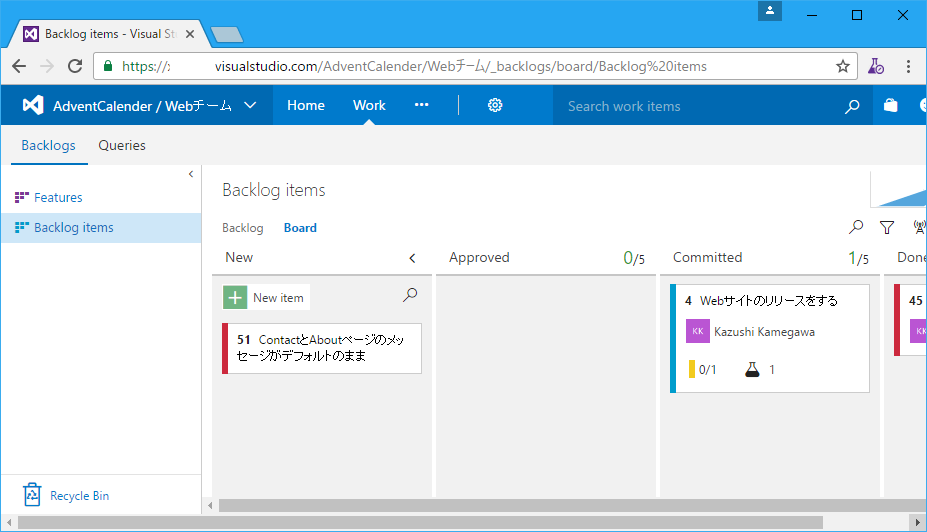This screenshot has height=532, width=927.
Task: Select Features in sidebar
Action: [58, 197]
